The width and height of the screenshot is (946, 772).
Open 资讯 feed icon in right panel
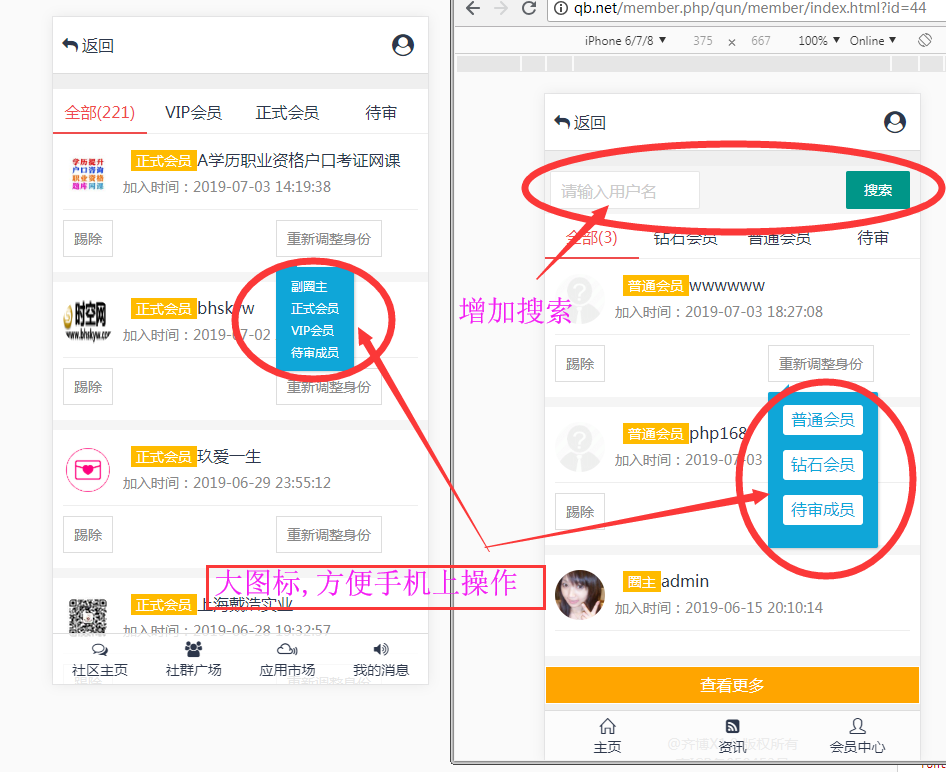tap(732, 727)
